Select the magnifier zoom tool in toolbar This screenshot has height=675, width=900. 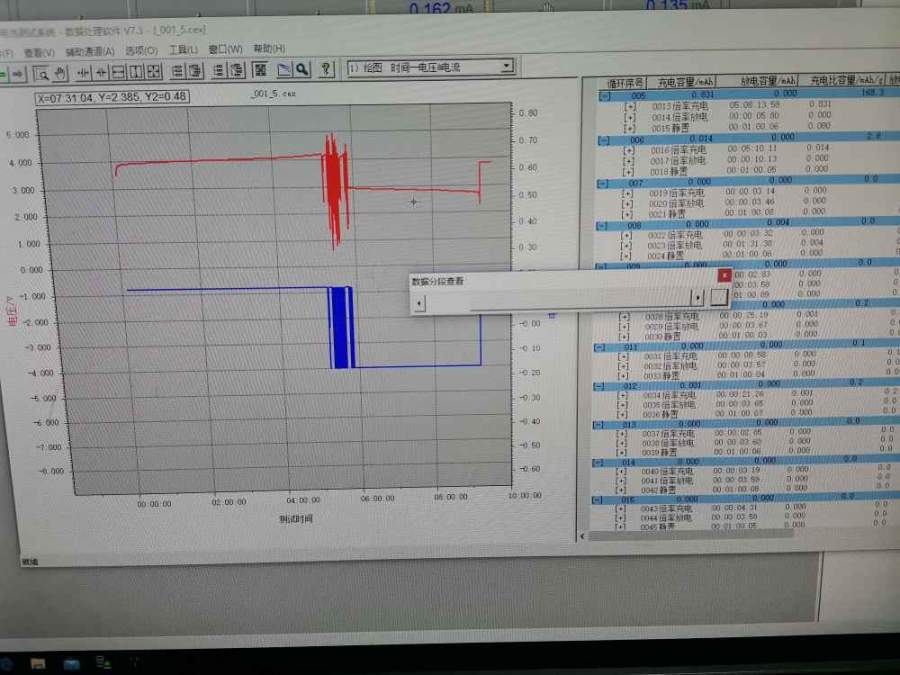43,72
